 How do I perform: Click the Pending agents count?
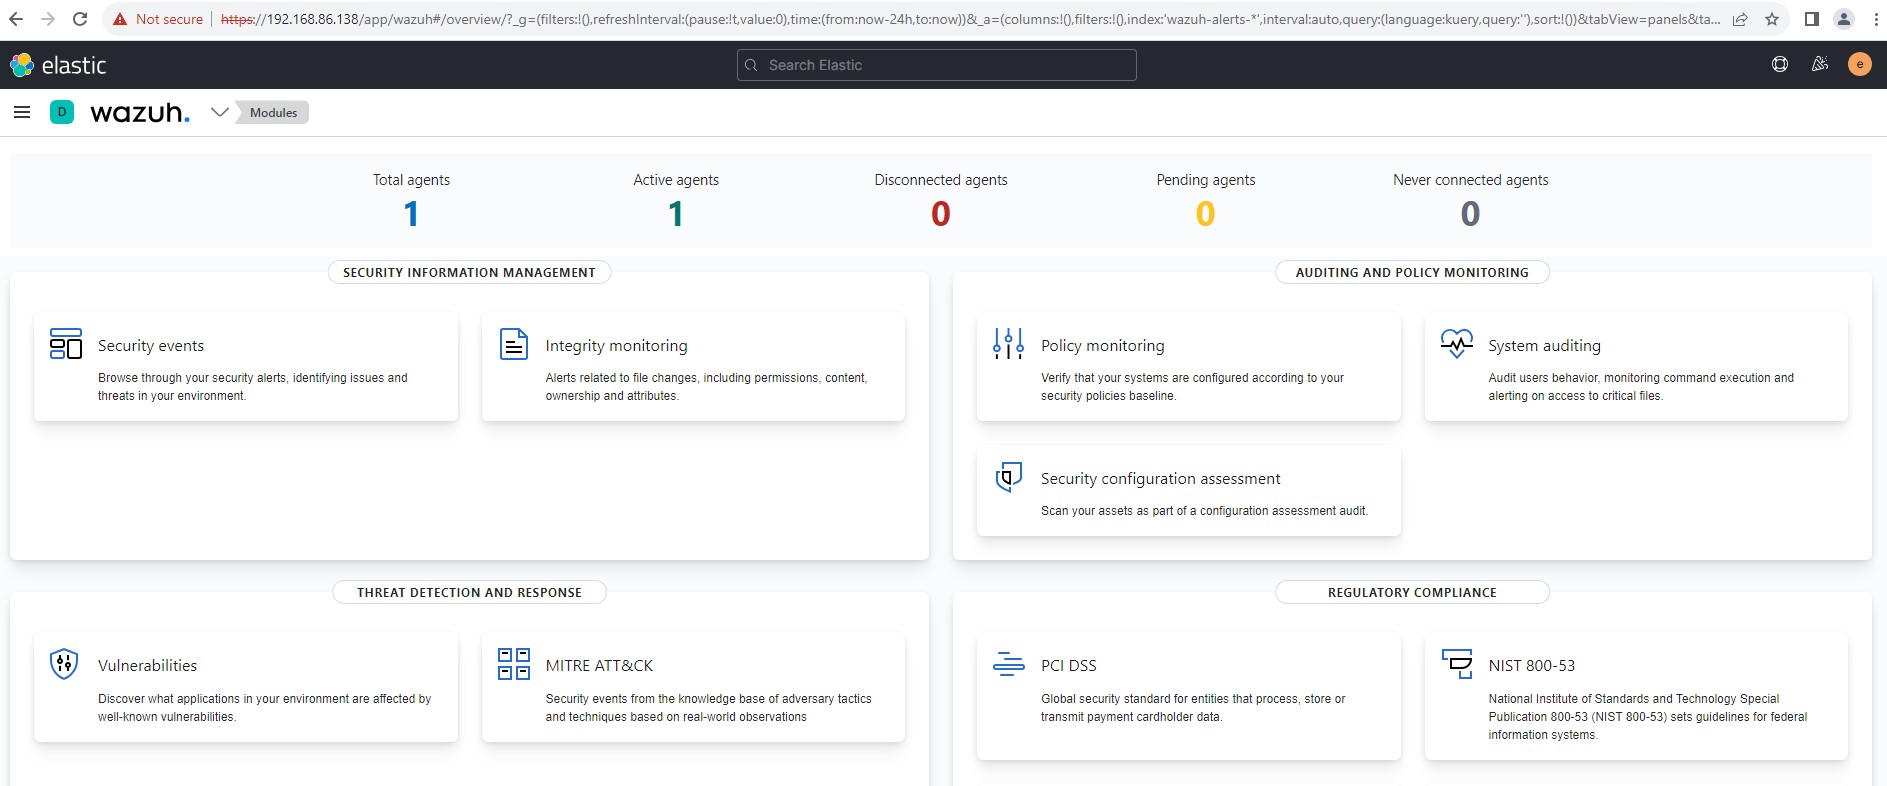click(x=1206, y=214)
